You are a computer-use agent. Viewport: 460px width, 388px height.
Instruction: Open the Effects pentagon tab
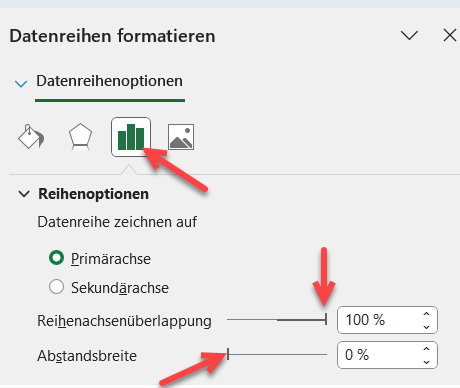tap(80, 137)
